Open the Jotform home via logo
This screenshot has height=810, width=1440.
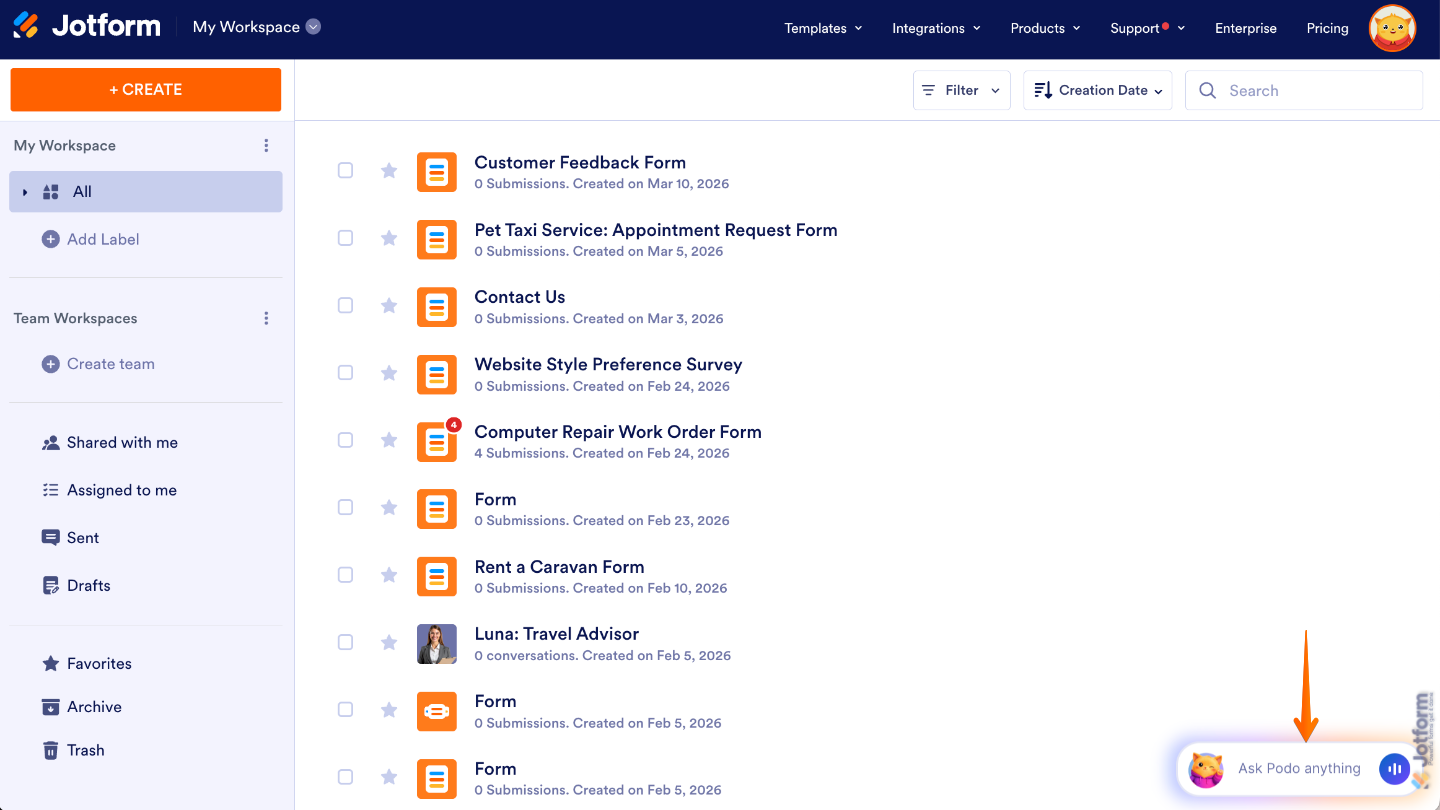86,26
